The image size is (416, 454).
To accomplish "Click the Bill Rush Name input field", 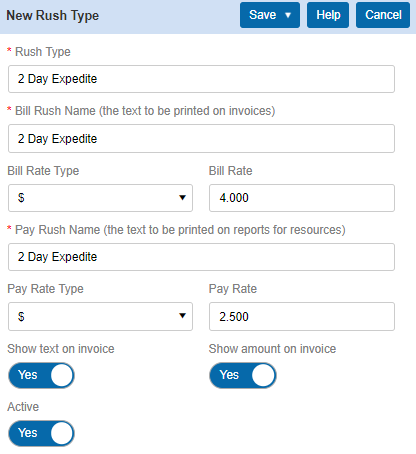I will (x=201, y=139).
